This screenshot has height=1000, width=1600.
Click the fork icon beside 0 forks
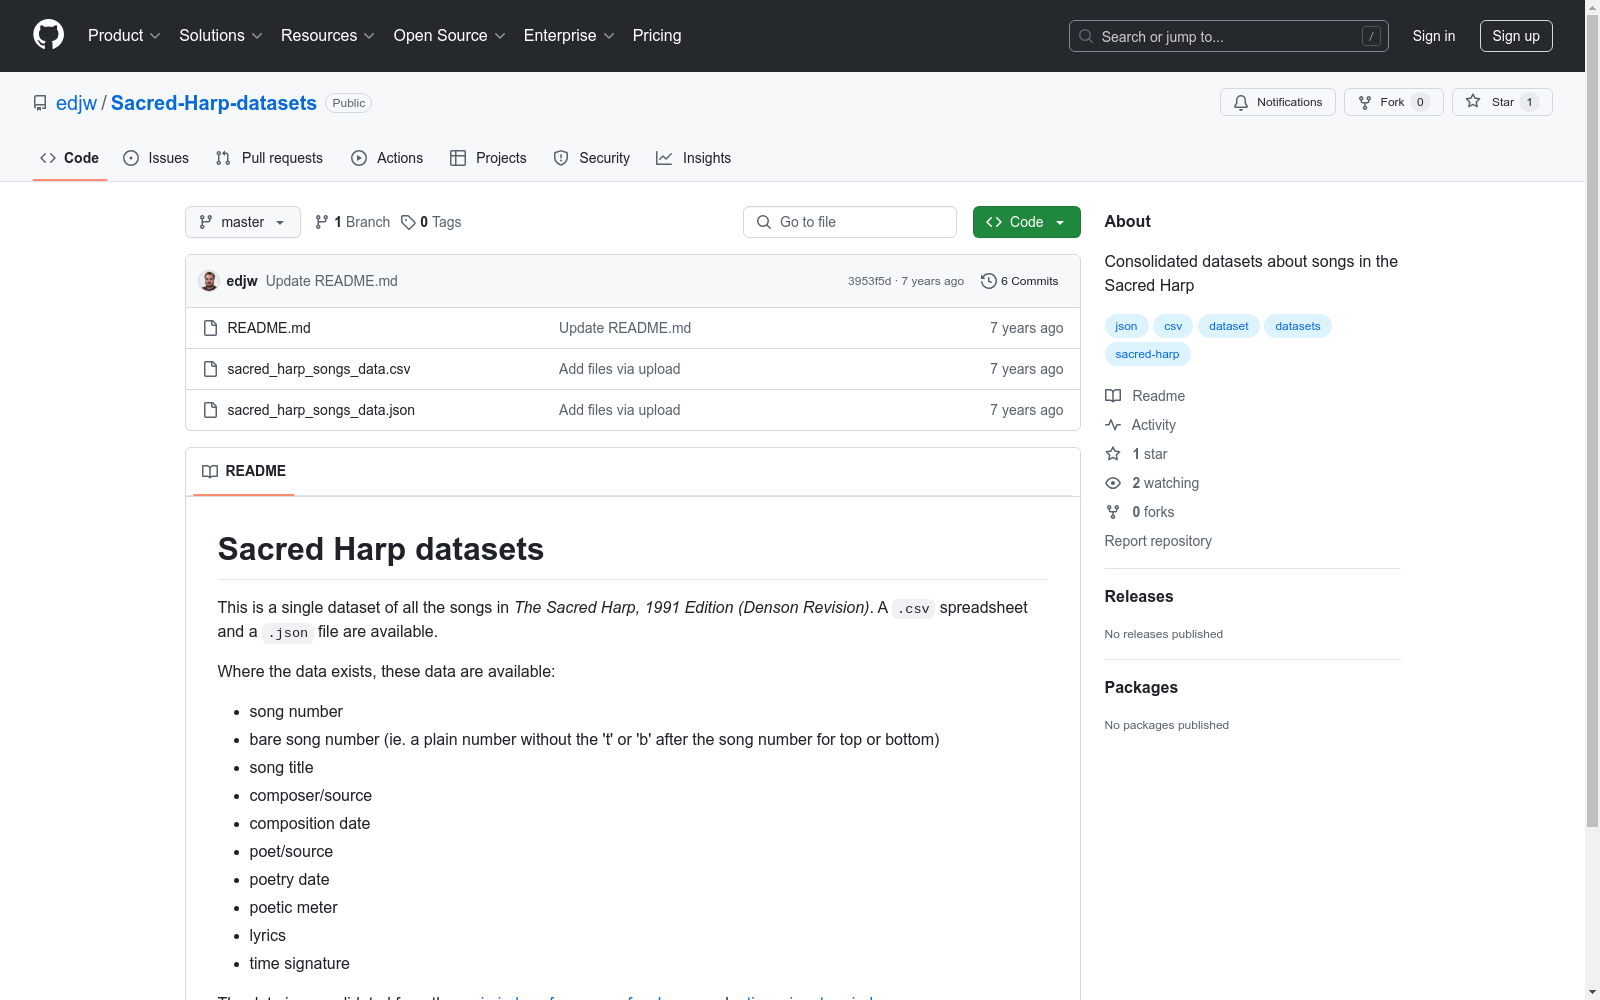(x=1113, y=512)
